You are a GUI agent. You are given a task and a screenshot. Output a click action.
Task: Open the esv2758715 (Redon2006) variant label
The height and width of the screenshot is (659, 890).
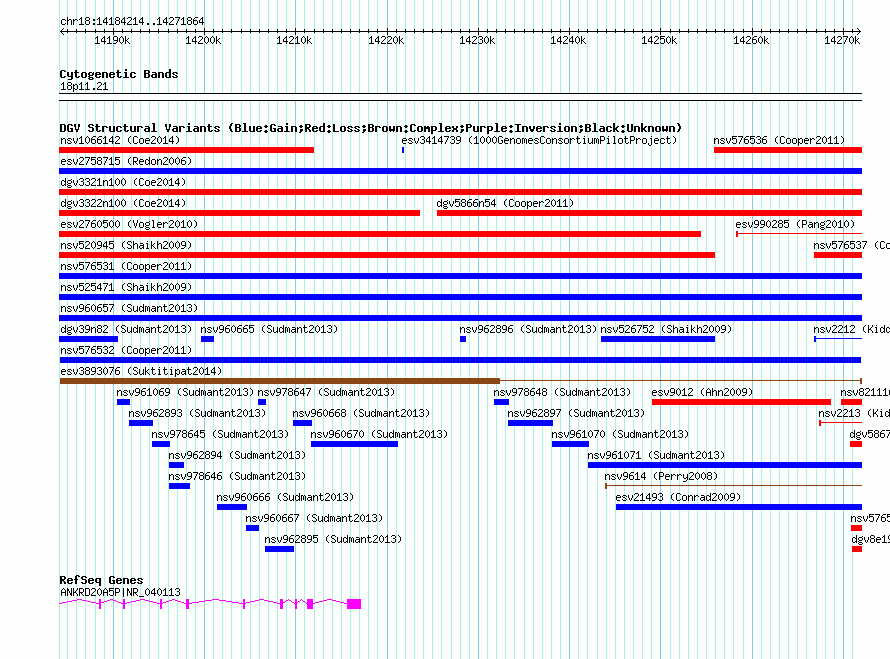126,161
